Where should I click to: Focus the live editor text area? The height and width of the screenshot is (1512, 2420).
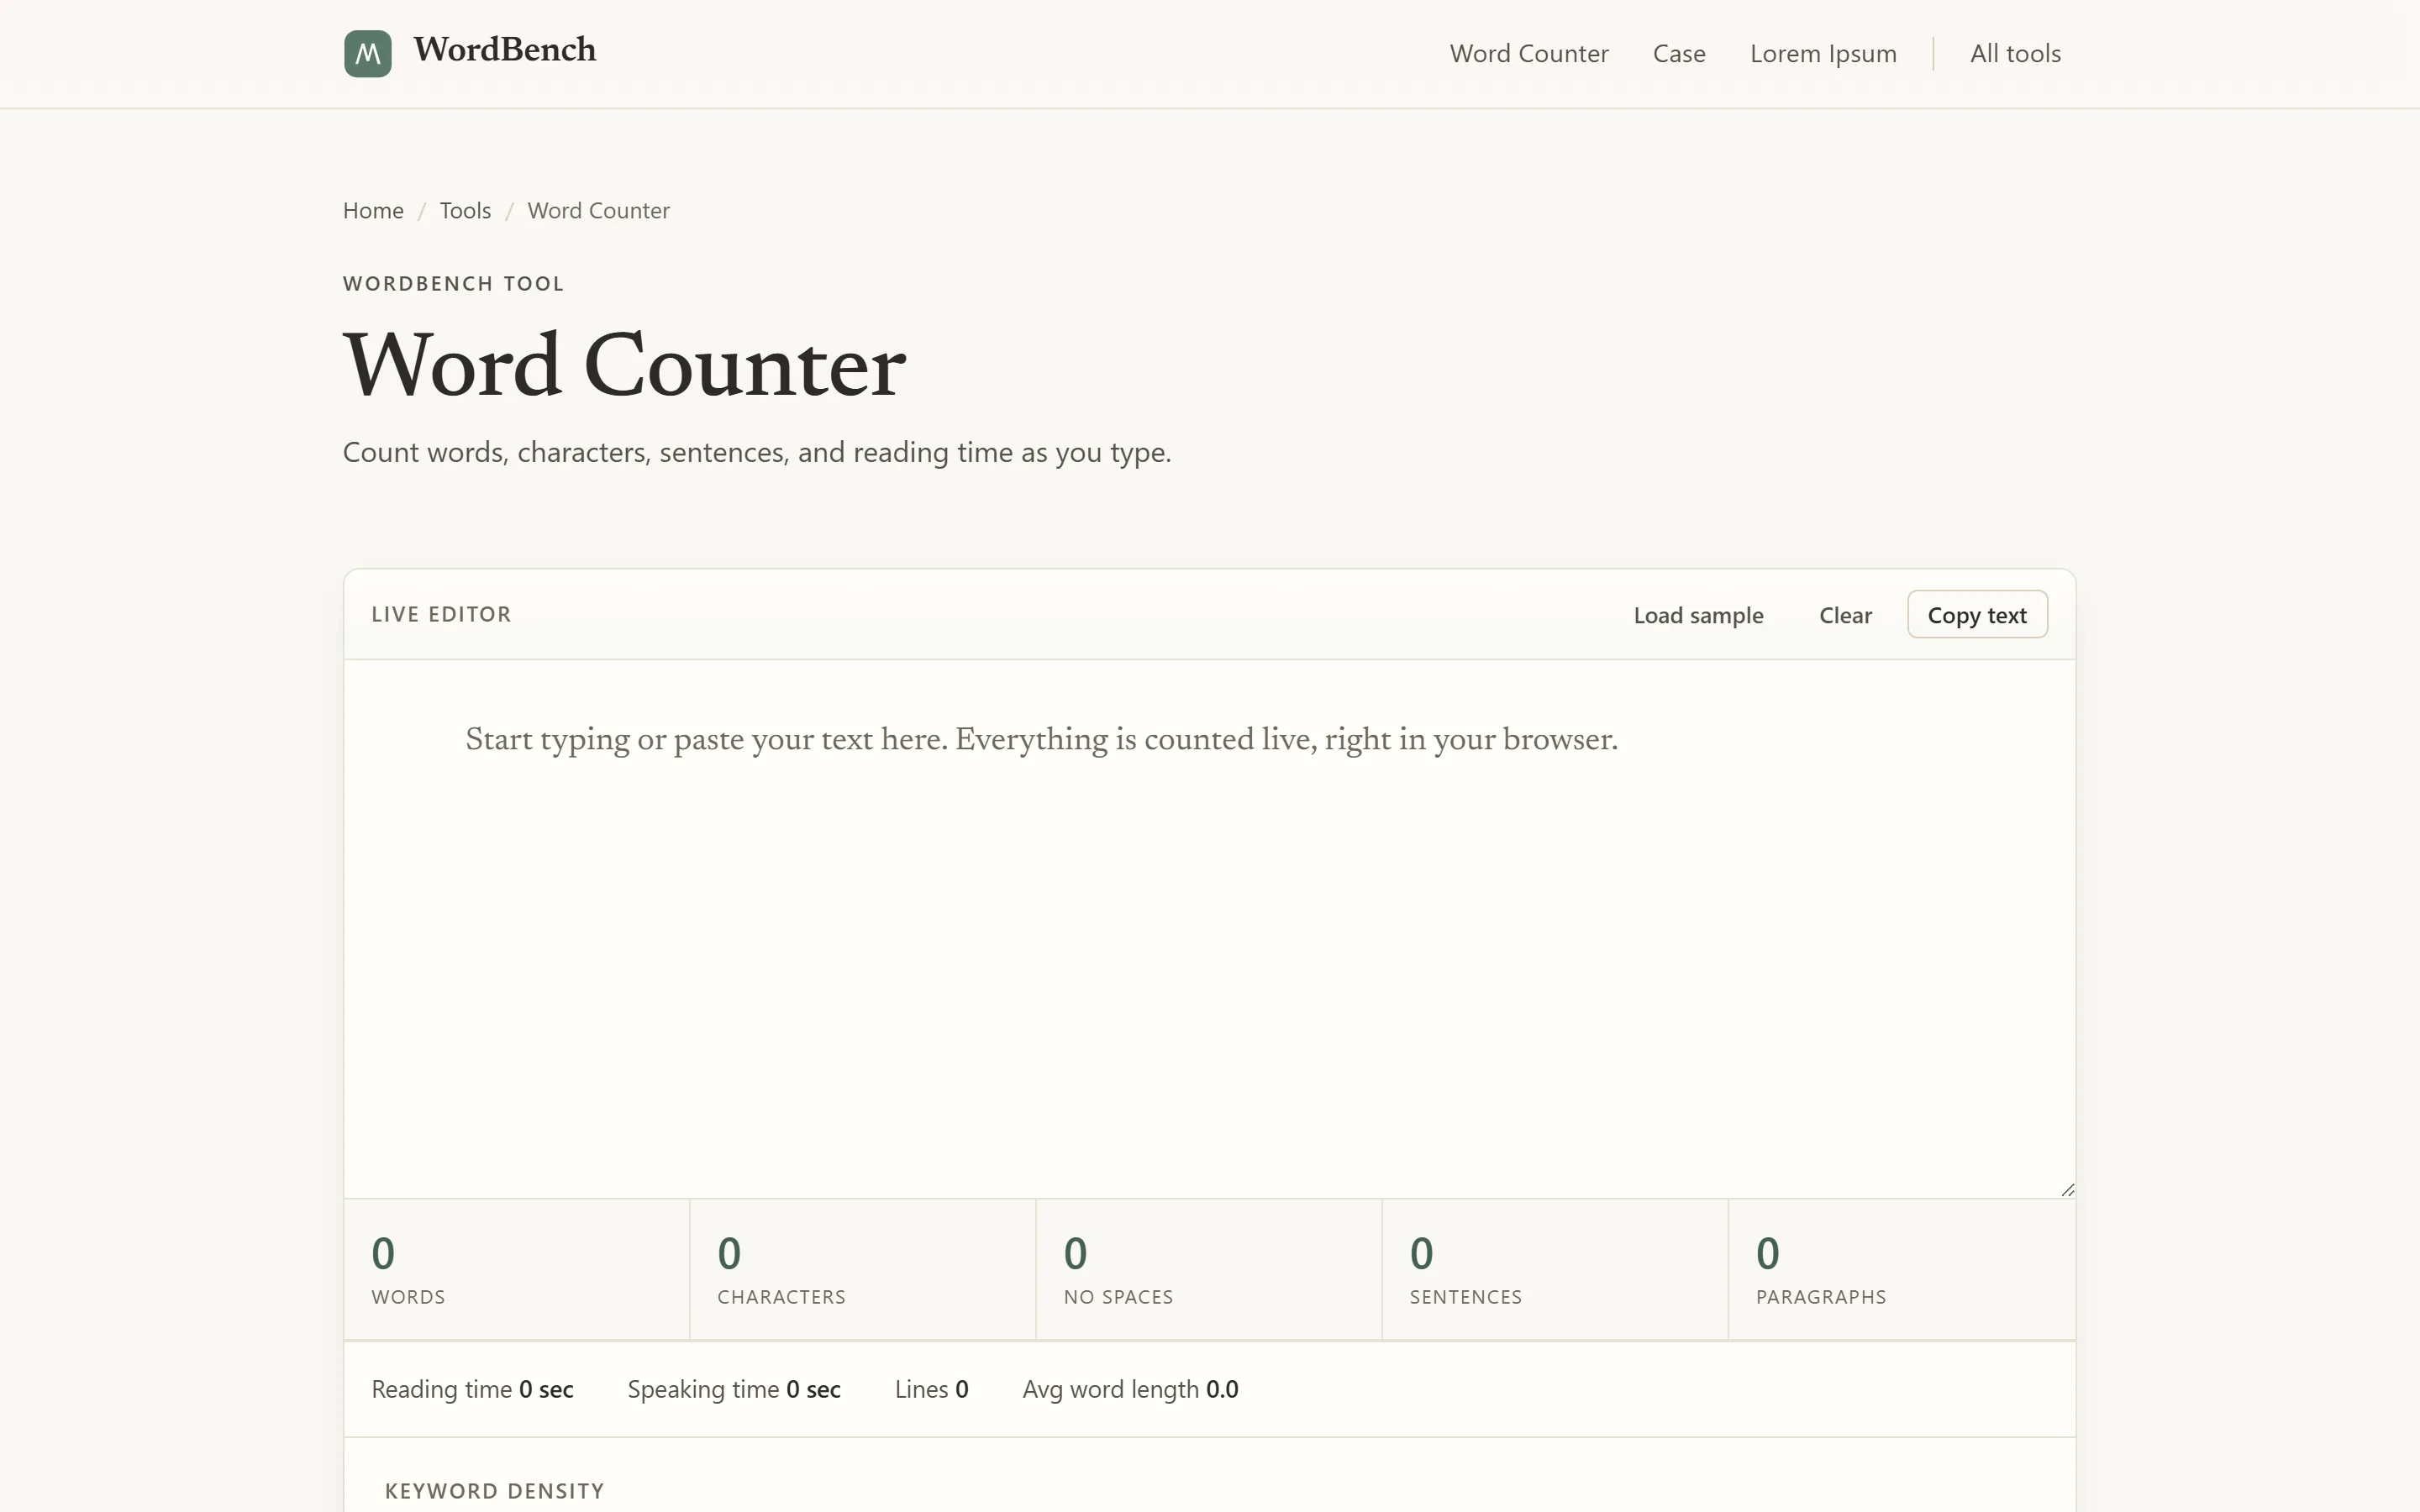pos(1210,928)
